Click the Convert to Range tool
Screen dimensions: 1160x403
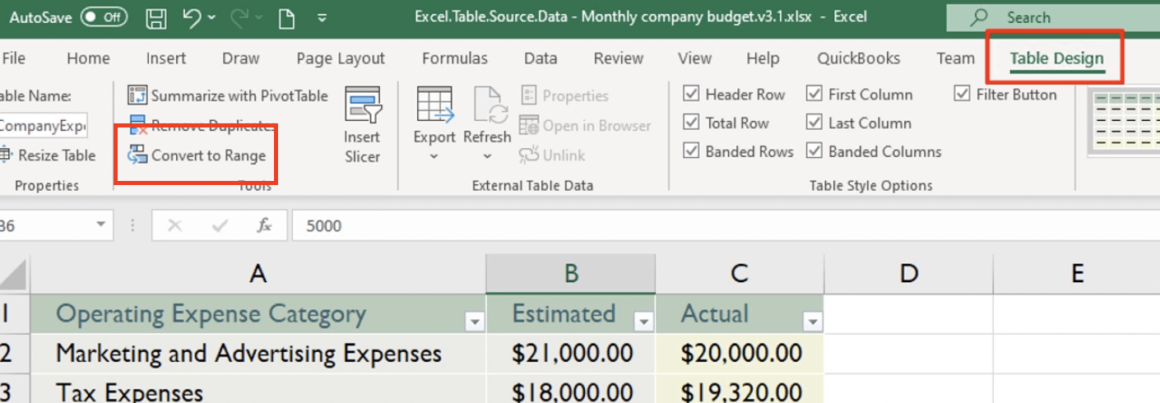pos(197,155)
